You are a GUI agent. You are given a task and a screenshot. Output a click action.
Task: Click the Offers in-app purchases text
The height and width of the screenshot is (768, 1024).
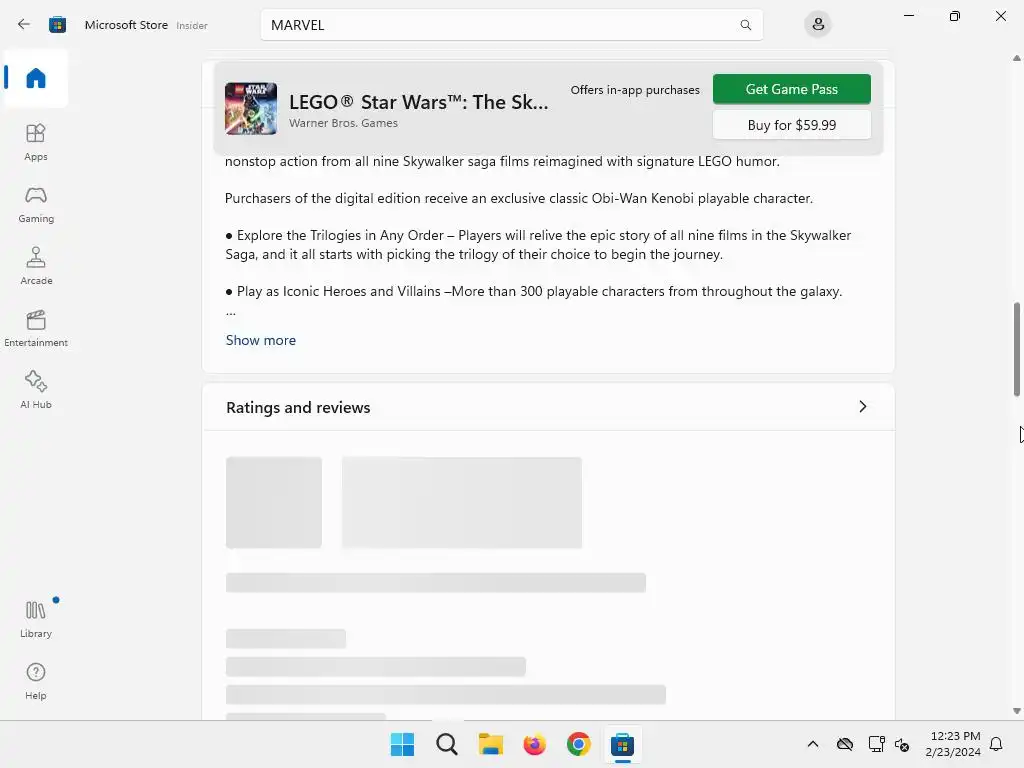click(635, 90)
